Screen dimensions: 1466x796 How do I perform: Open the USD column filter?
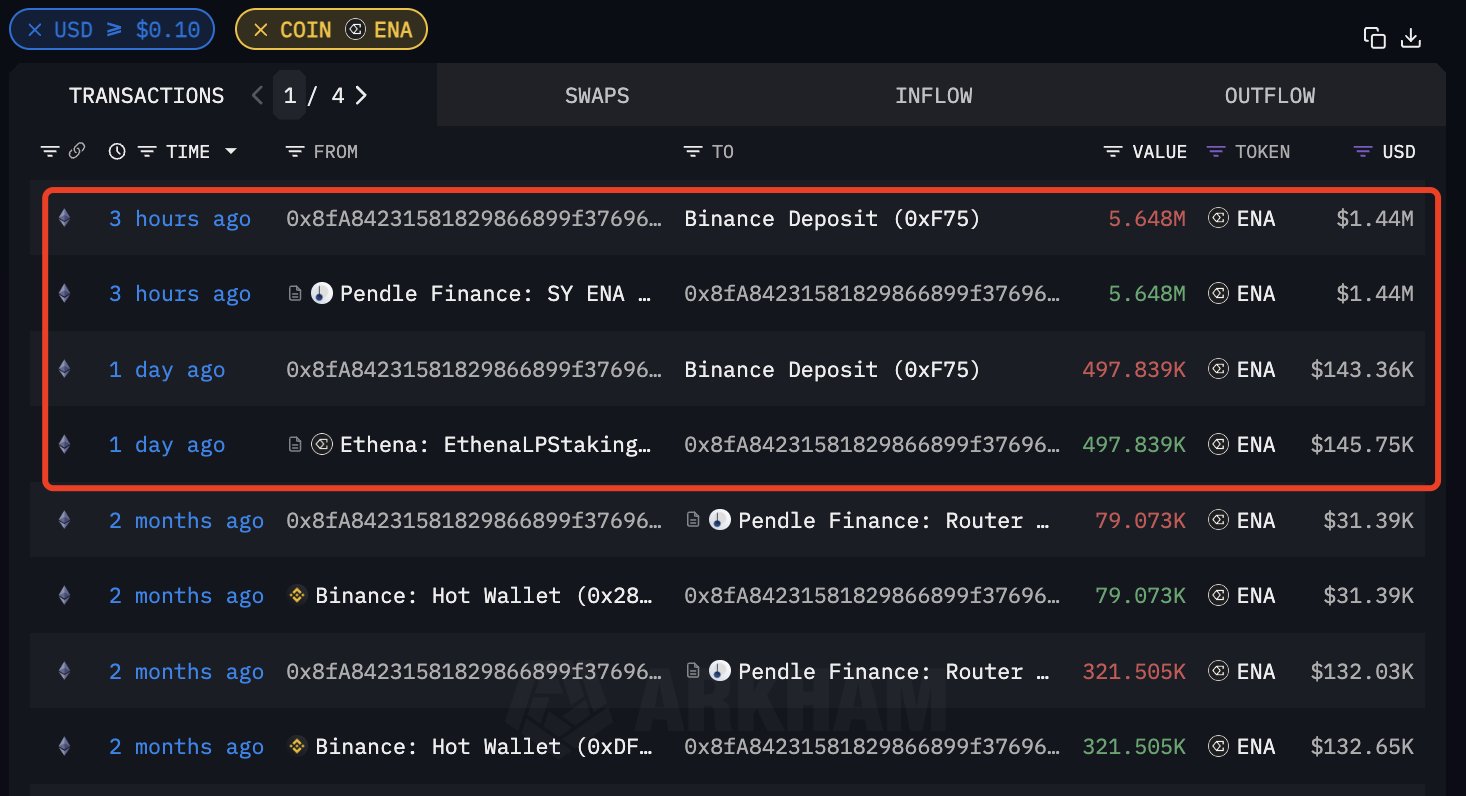1362,152
